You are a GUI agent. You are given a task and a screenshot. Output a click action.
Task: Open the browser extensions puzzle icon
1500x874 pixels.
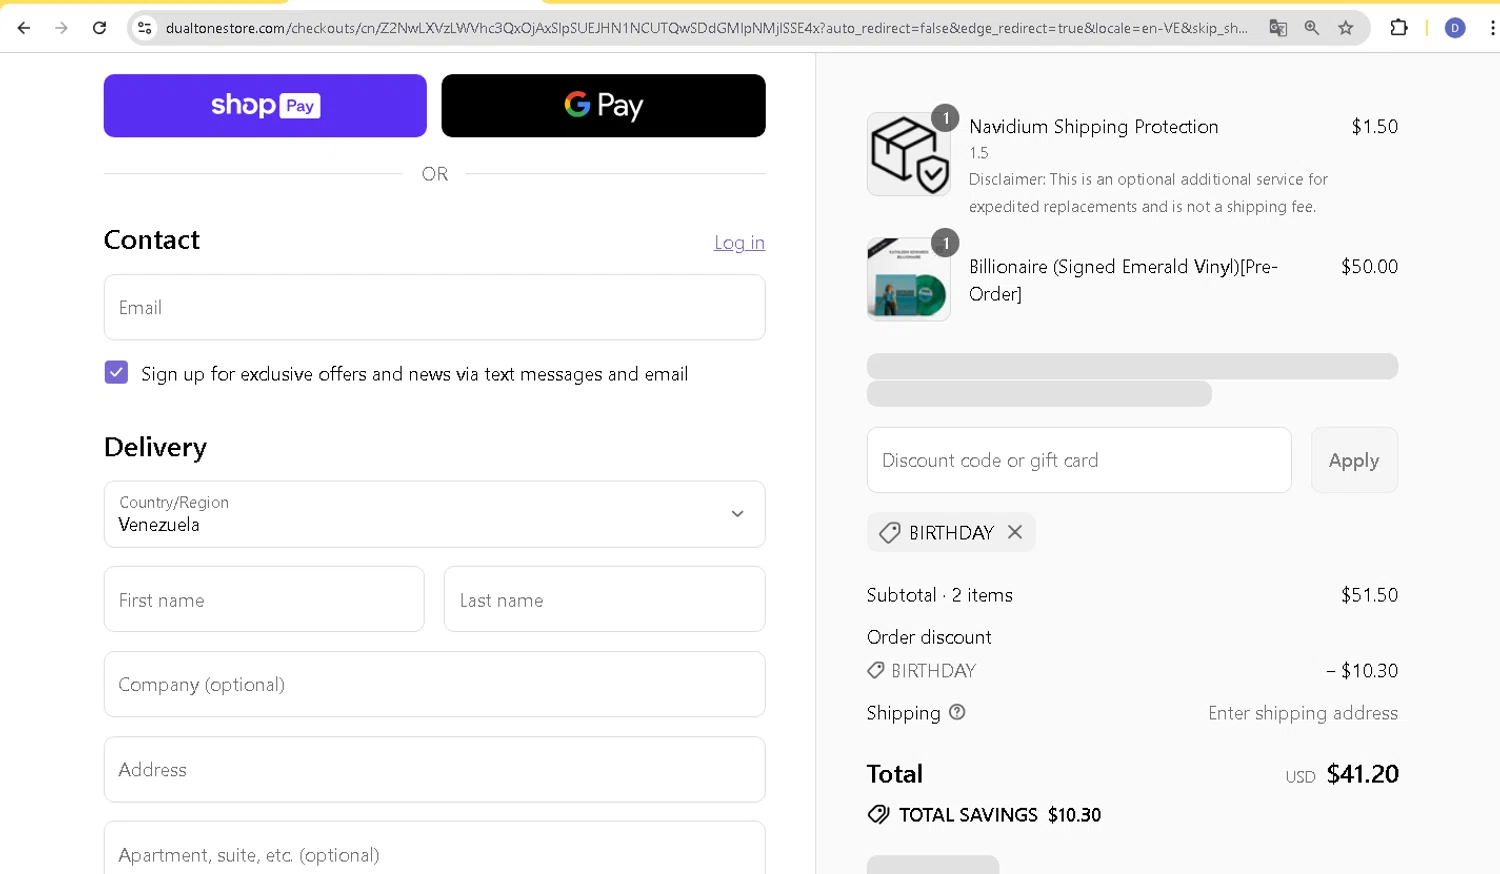tap(1399, 28)
